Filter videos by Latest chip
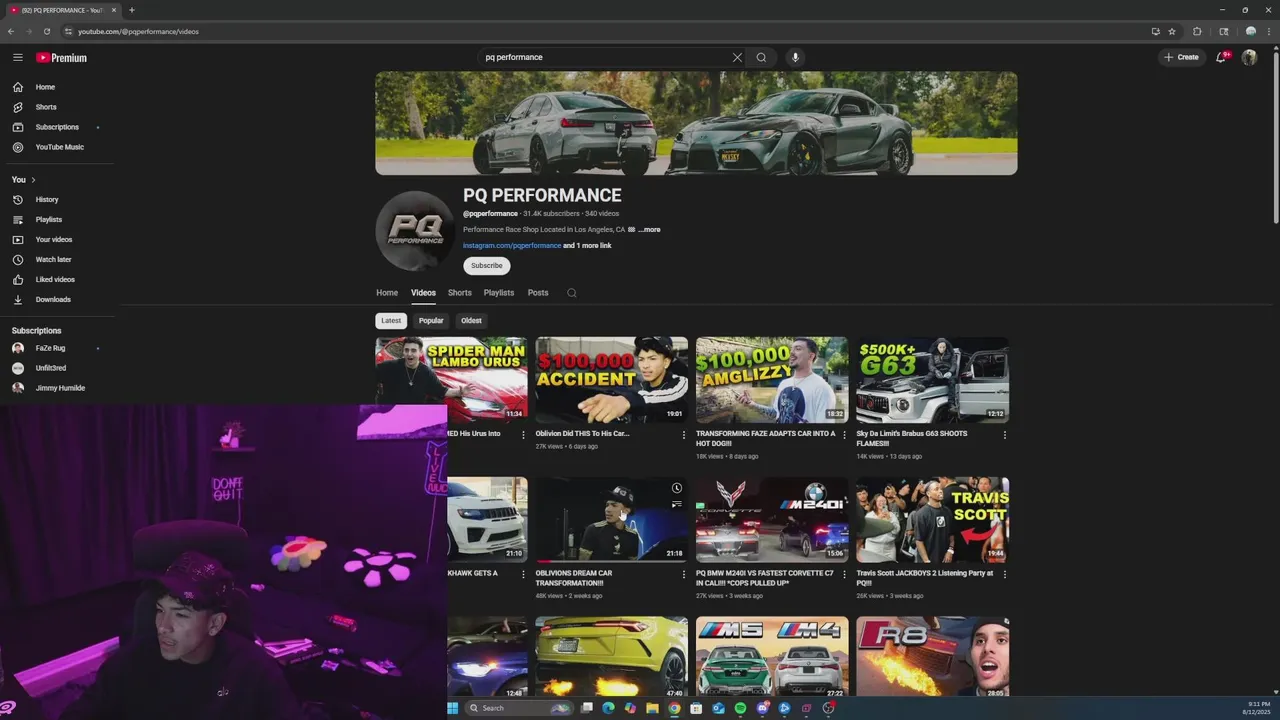This screenshot has width=1280, height=720. click(391, 321)
